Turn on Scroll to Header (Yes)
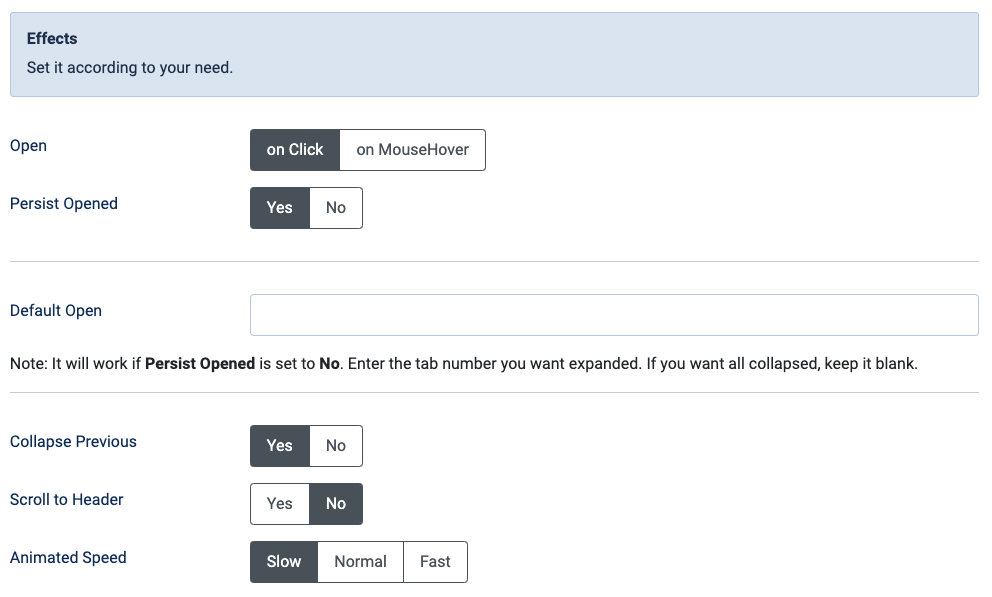992x597 pixels. 280,504
